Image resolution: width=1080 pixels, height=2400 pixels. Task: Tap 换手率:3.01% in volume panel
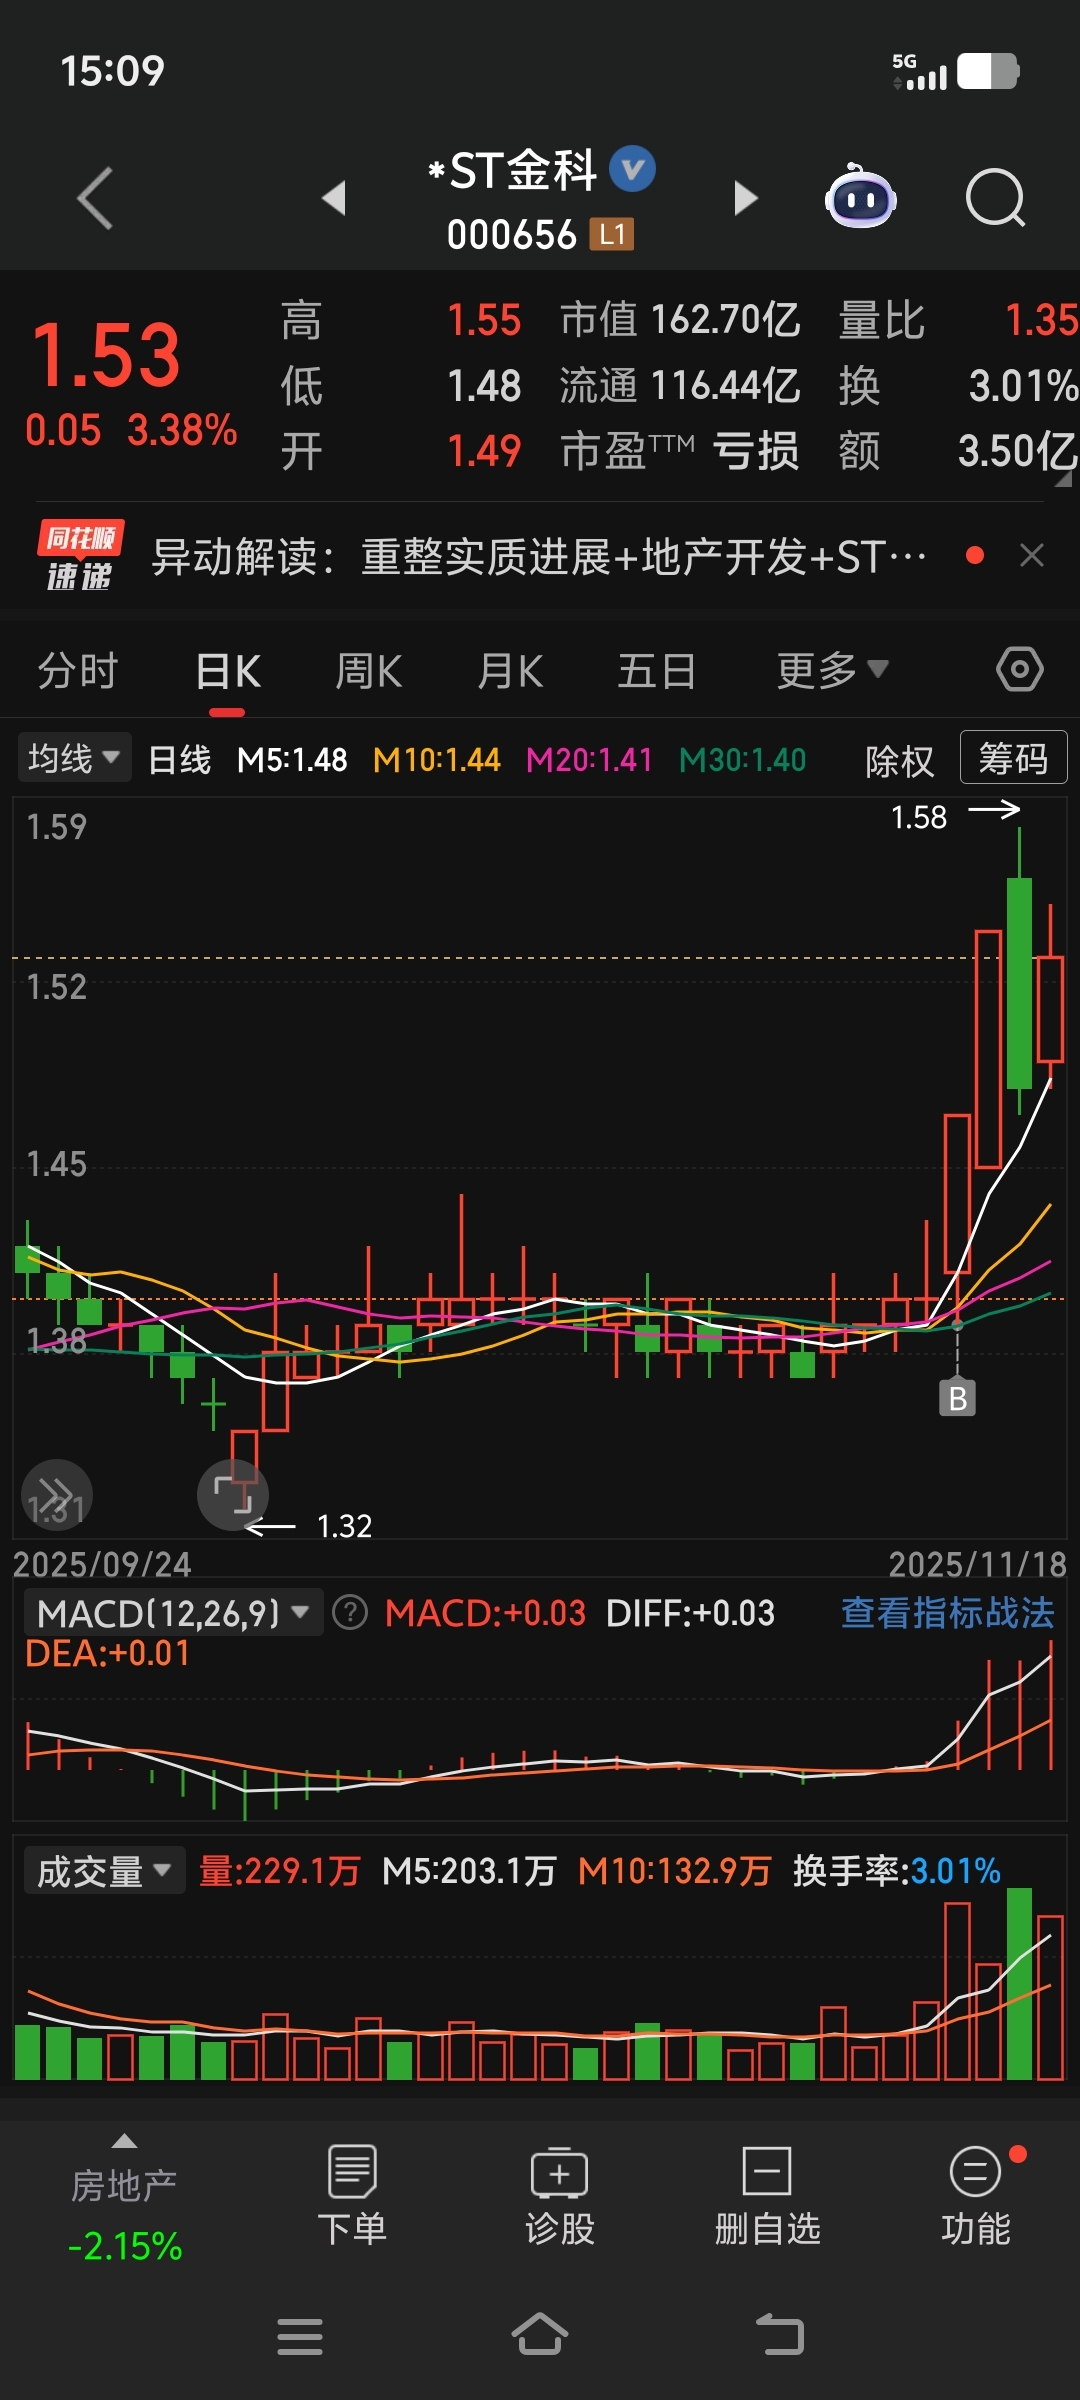pyautogui.click(x=897, y=1871)
